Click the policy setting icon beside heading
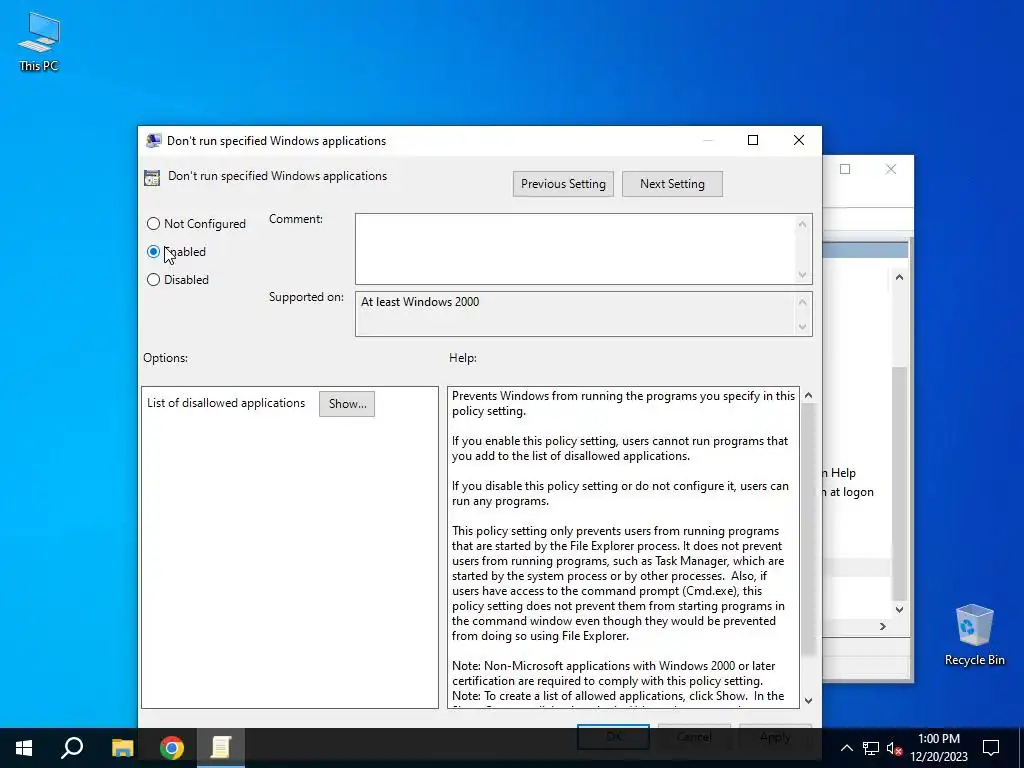This screenshot has height=768, width=1024. [x=152, y=178]
